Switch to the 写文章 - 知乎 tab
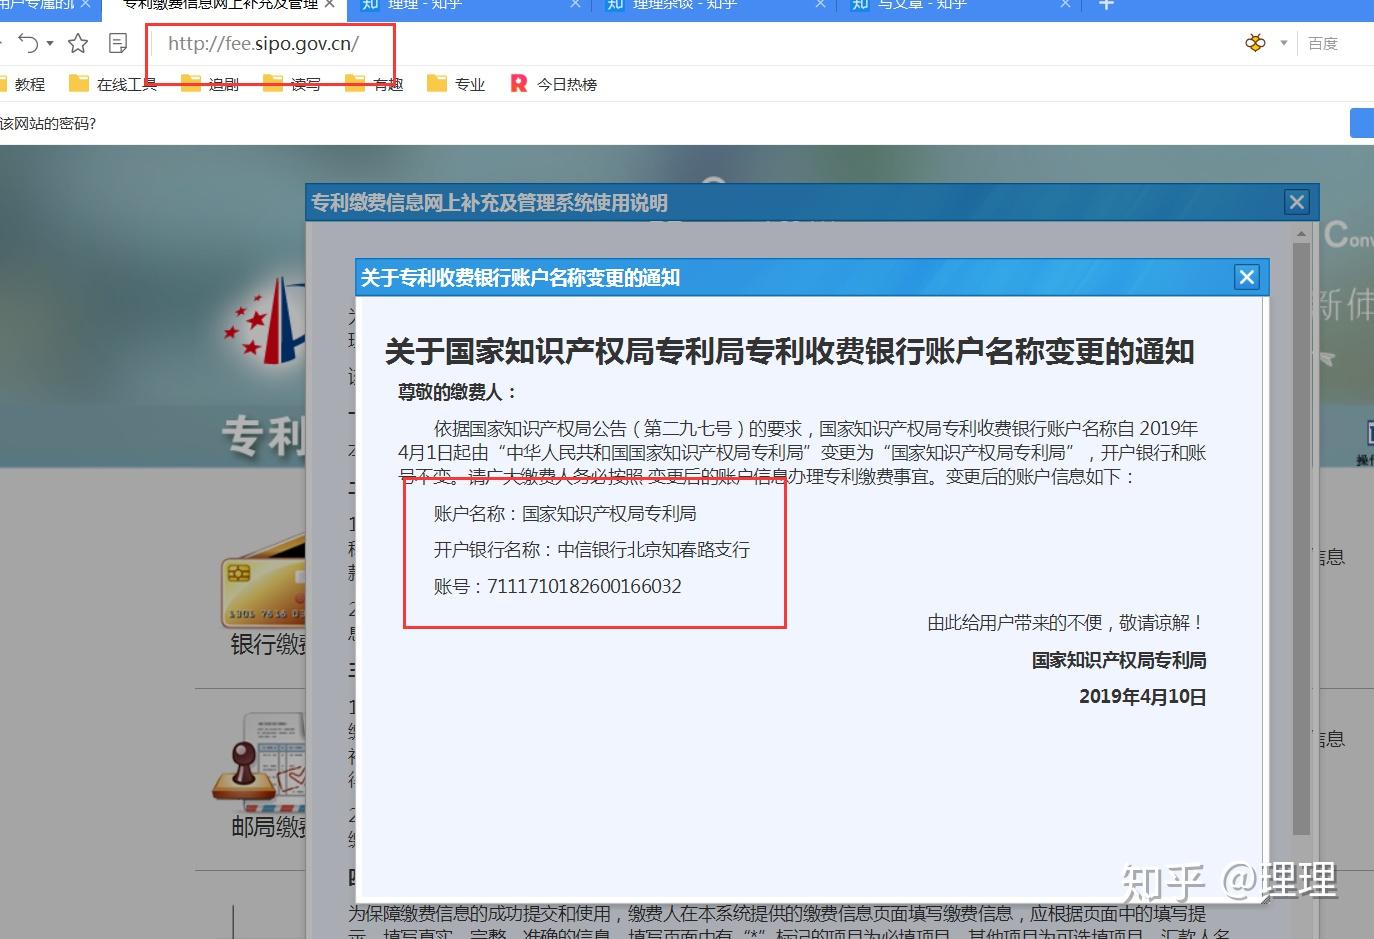The width and height of the screenshot is (1374, 939). (959, 5)
